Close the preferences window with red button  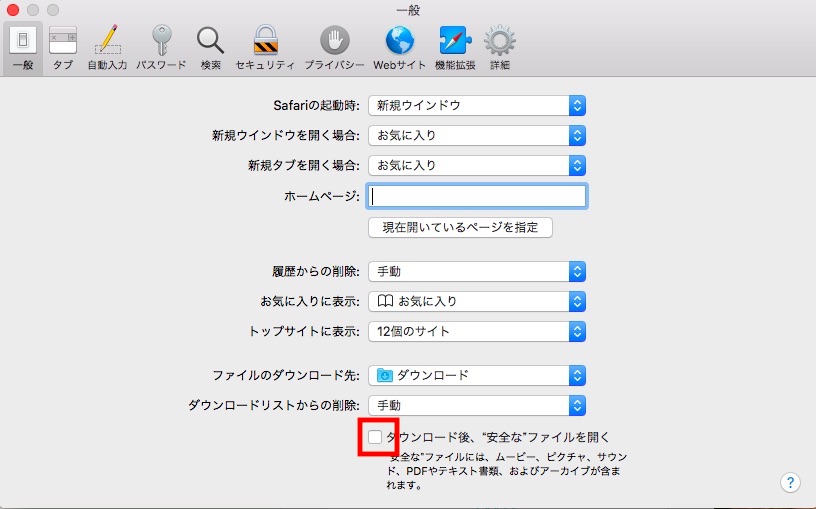click(x=12, y=10)
